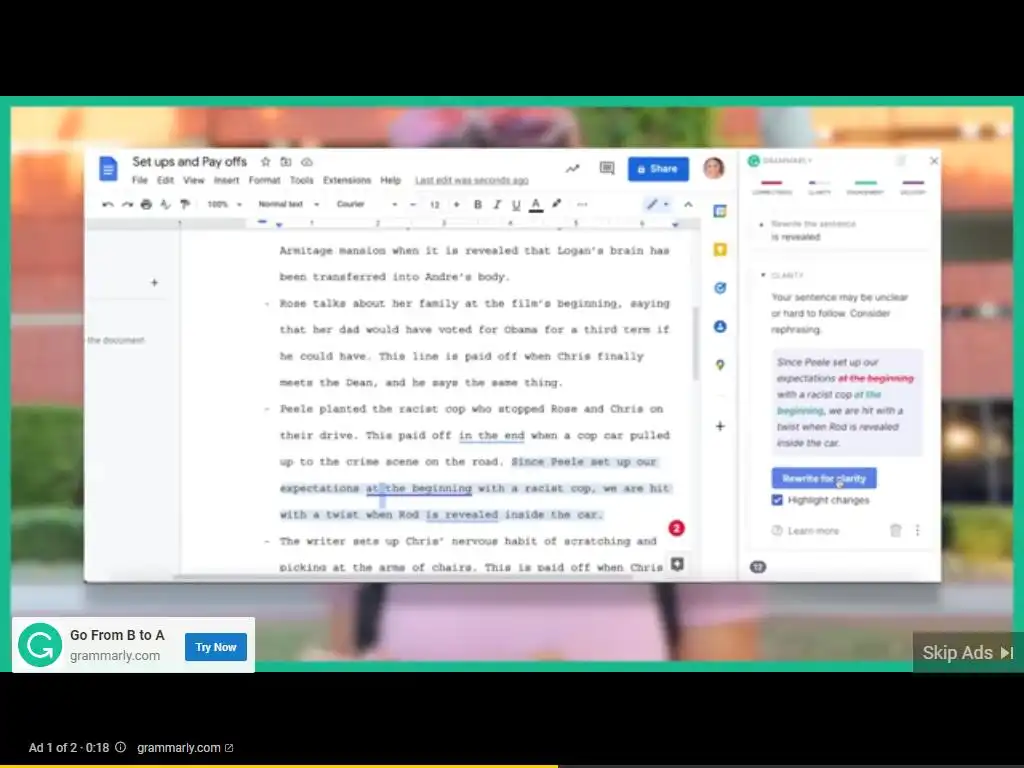This screenshot has height=768, width=1024.
Task: Open the Courier font dropdown
Action: click(366, 204)
